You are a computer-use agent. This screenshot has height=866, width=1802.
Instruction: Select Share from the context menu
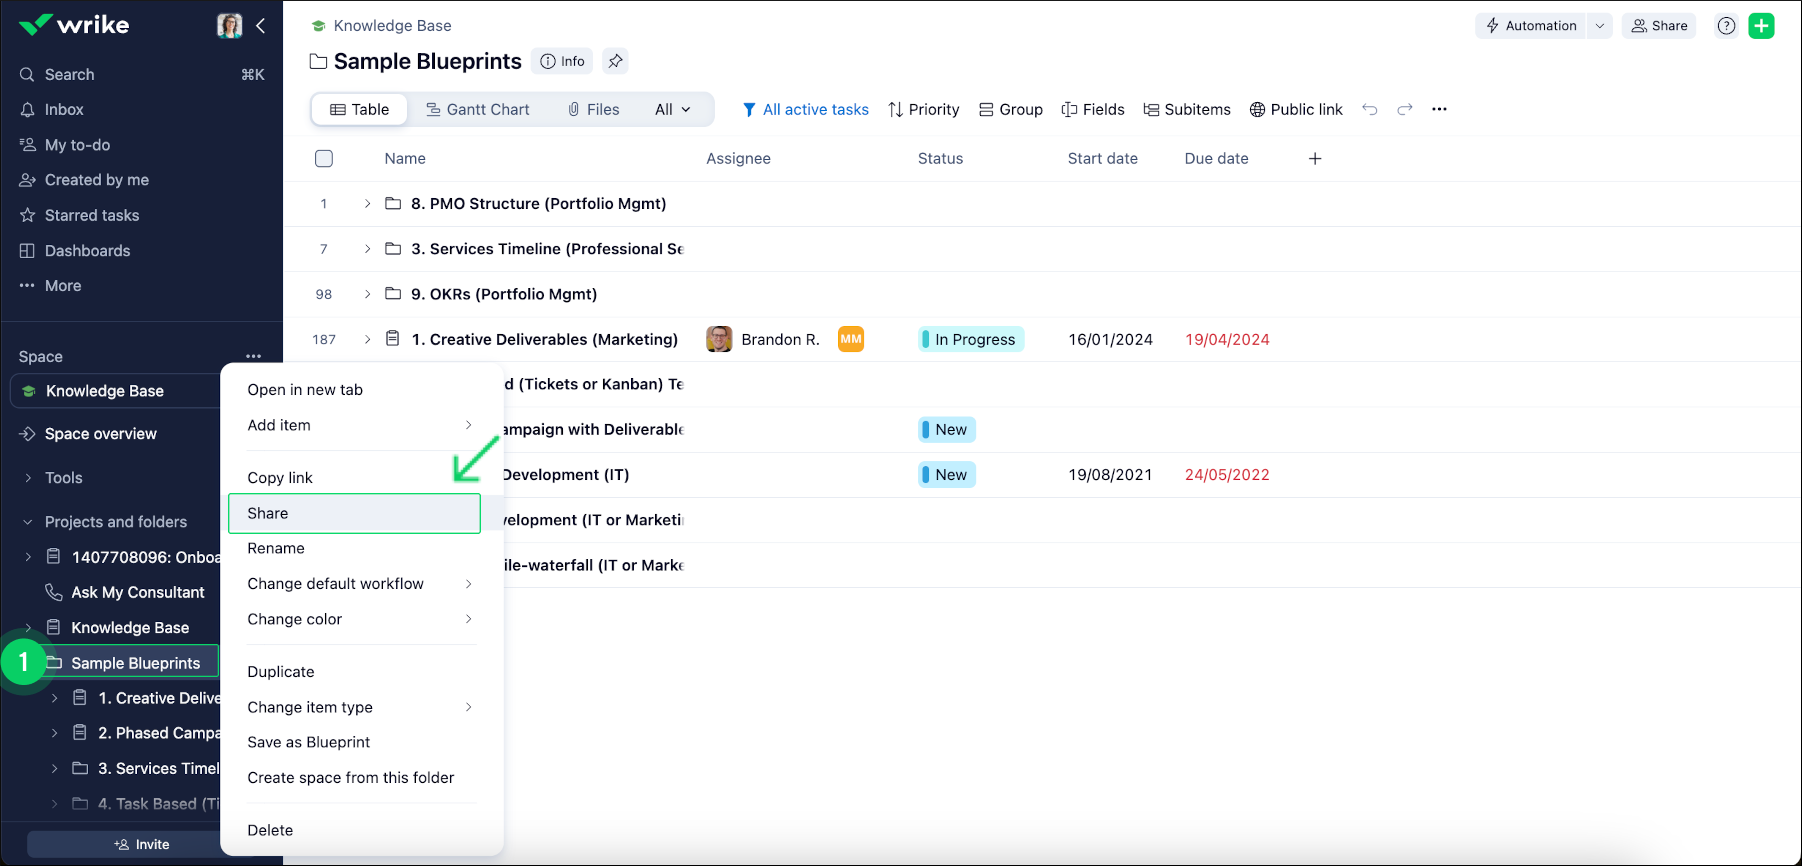coord(354,513)
